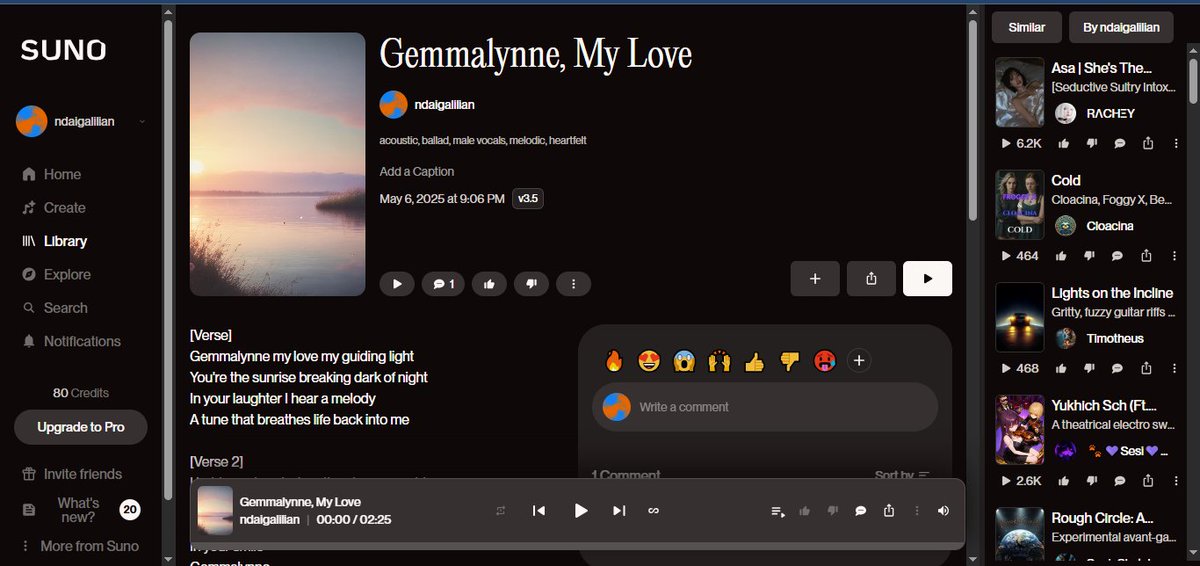Screen dimensions: 1200x566
Task: Open more emoji reactions with plus
Action: pyautogui.click(x=858, y=361)
